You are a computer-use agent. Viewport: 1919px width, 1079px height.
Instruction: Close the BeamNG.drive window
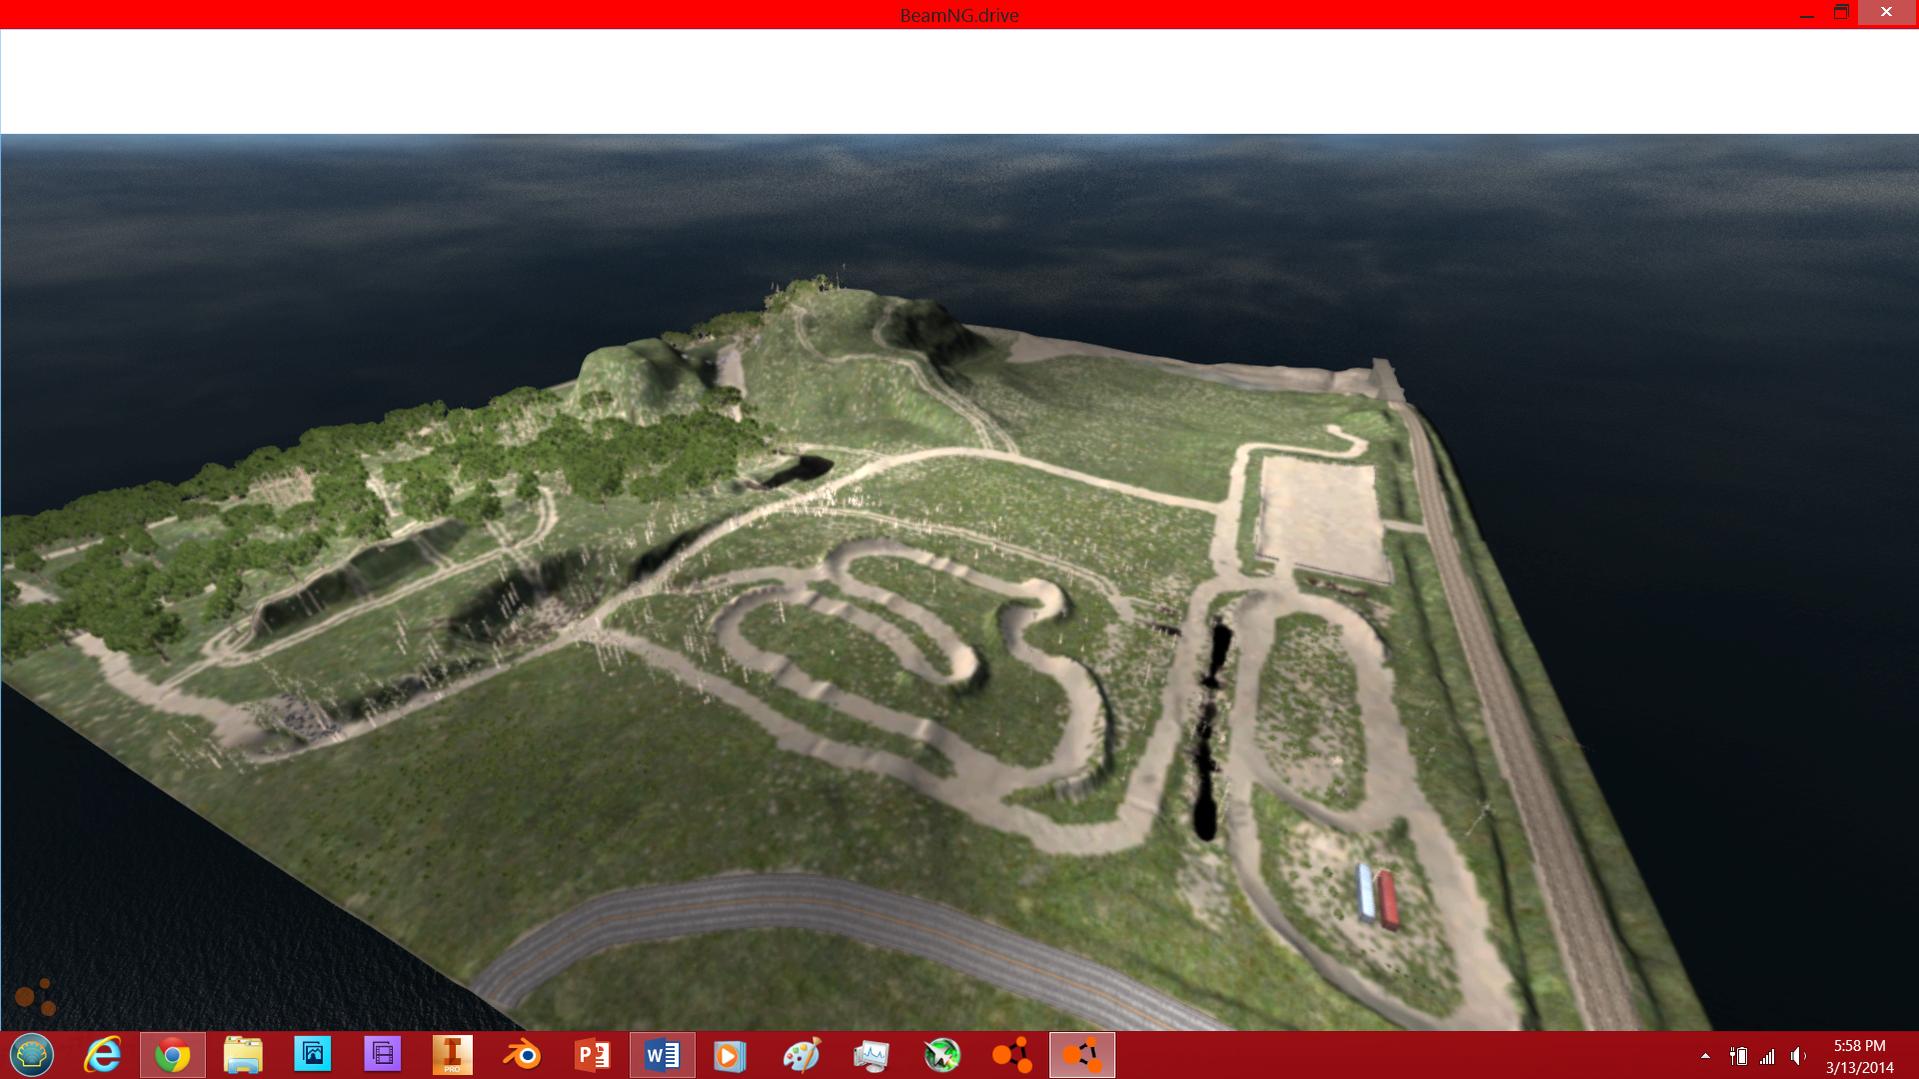(1886, 13)
